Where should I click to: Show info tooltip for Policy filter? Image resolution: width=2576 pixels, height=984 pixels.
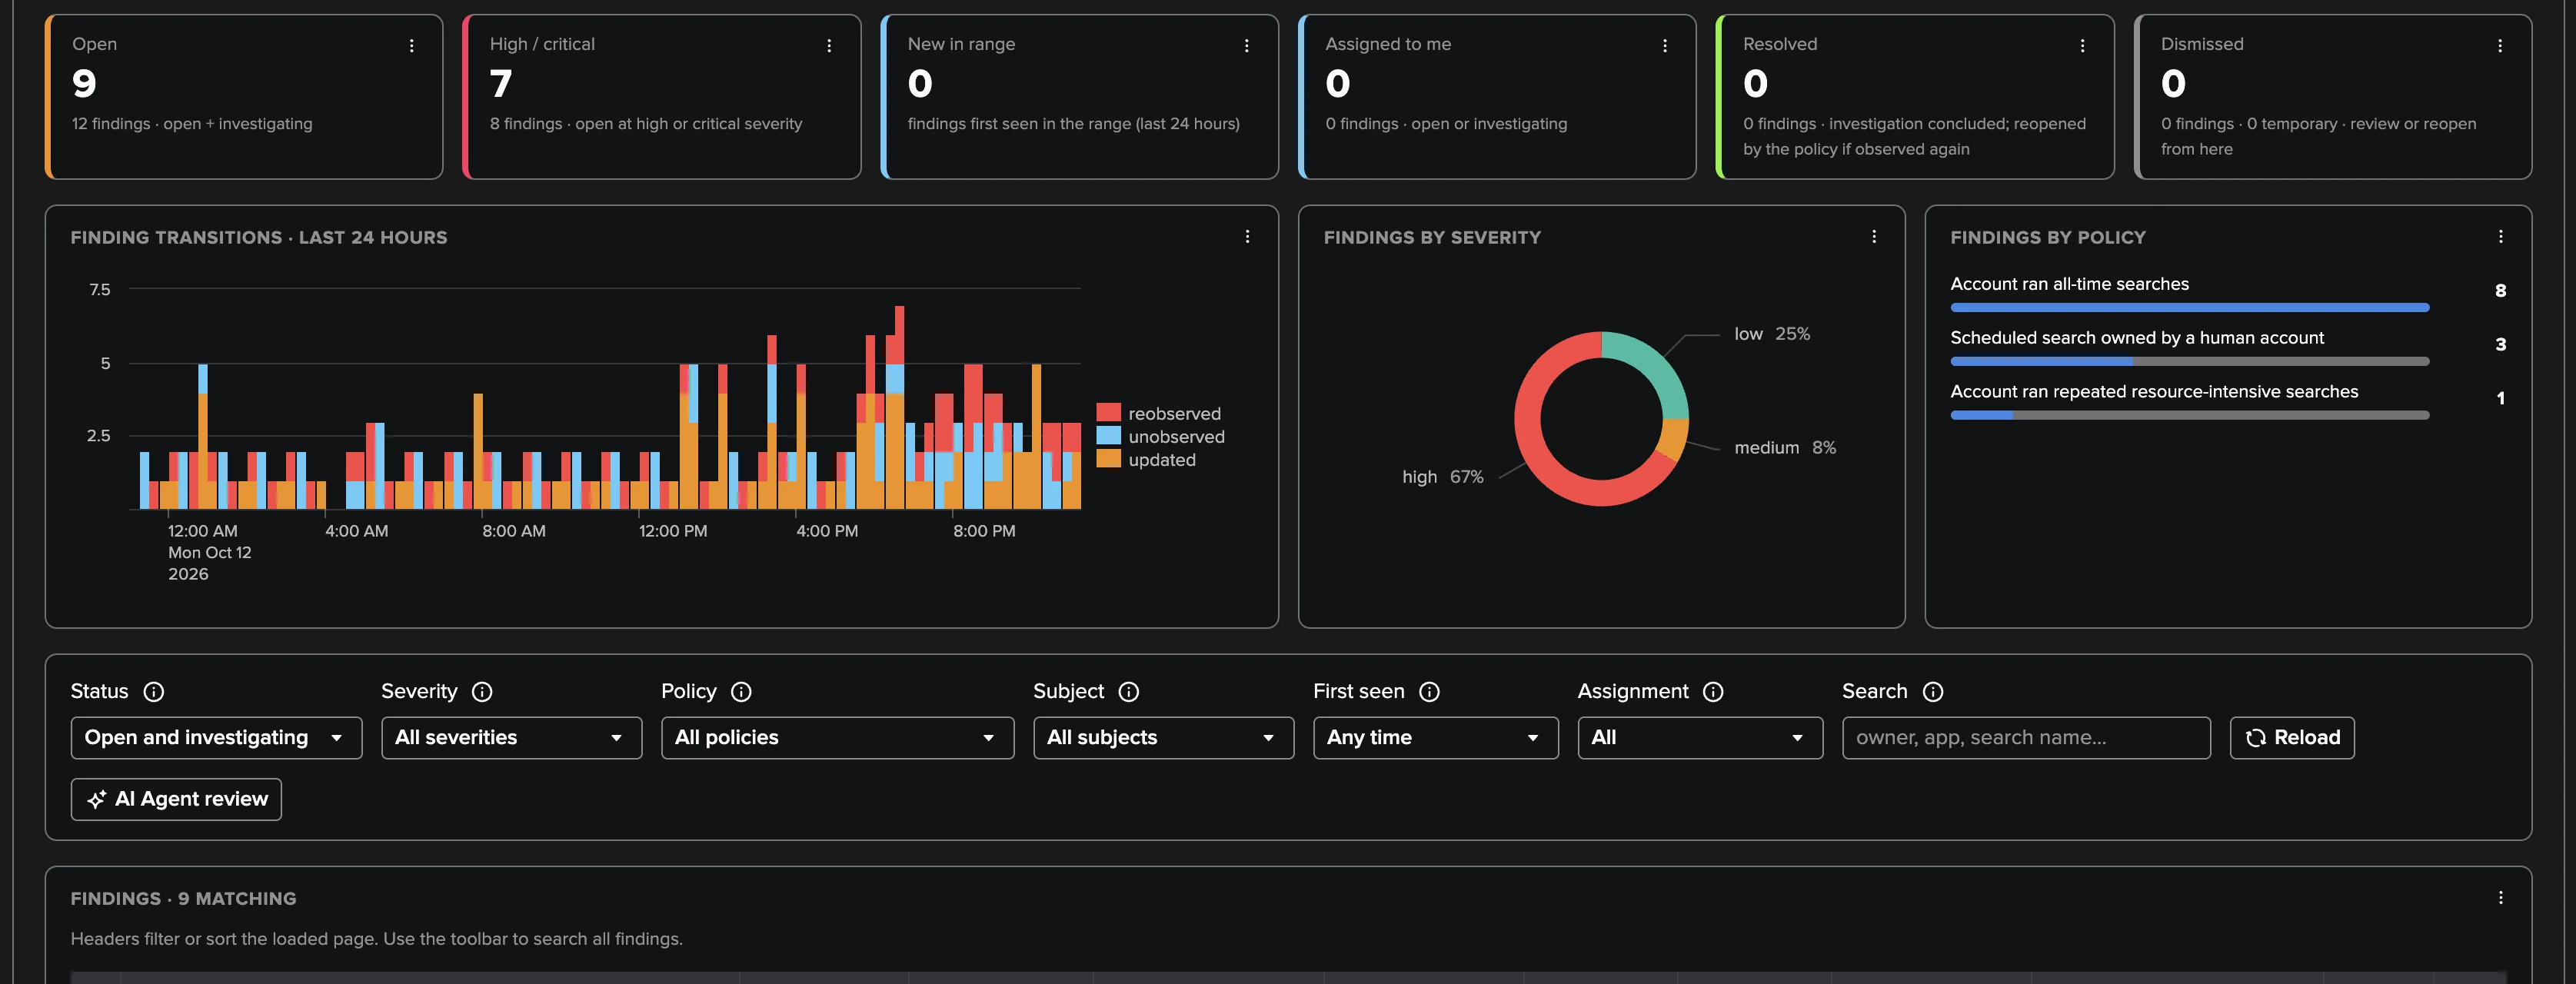pyautogui.click(x=741, y=692)
